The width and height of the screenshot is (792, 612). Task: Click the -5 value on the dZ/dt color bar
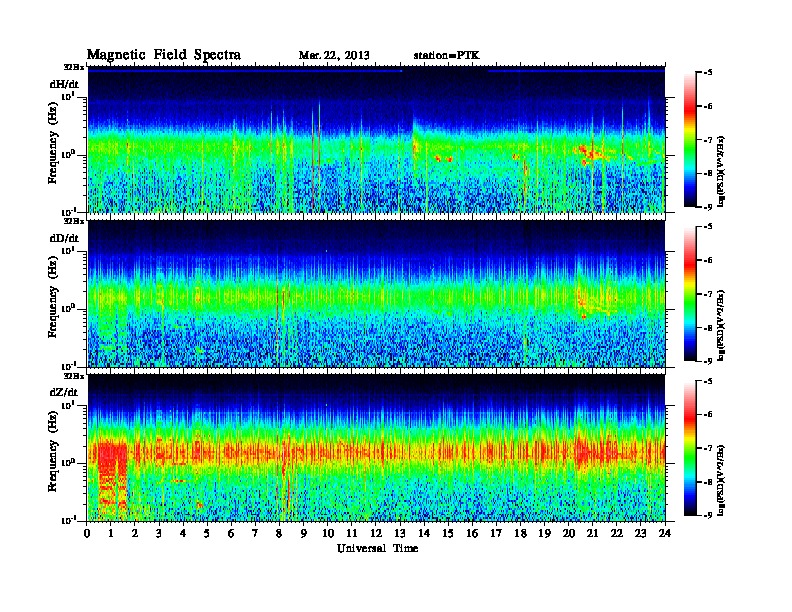click(708, 381)
